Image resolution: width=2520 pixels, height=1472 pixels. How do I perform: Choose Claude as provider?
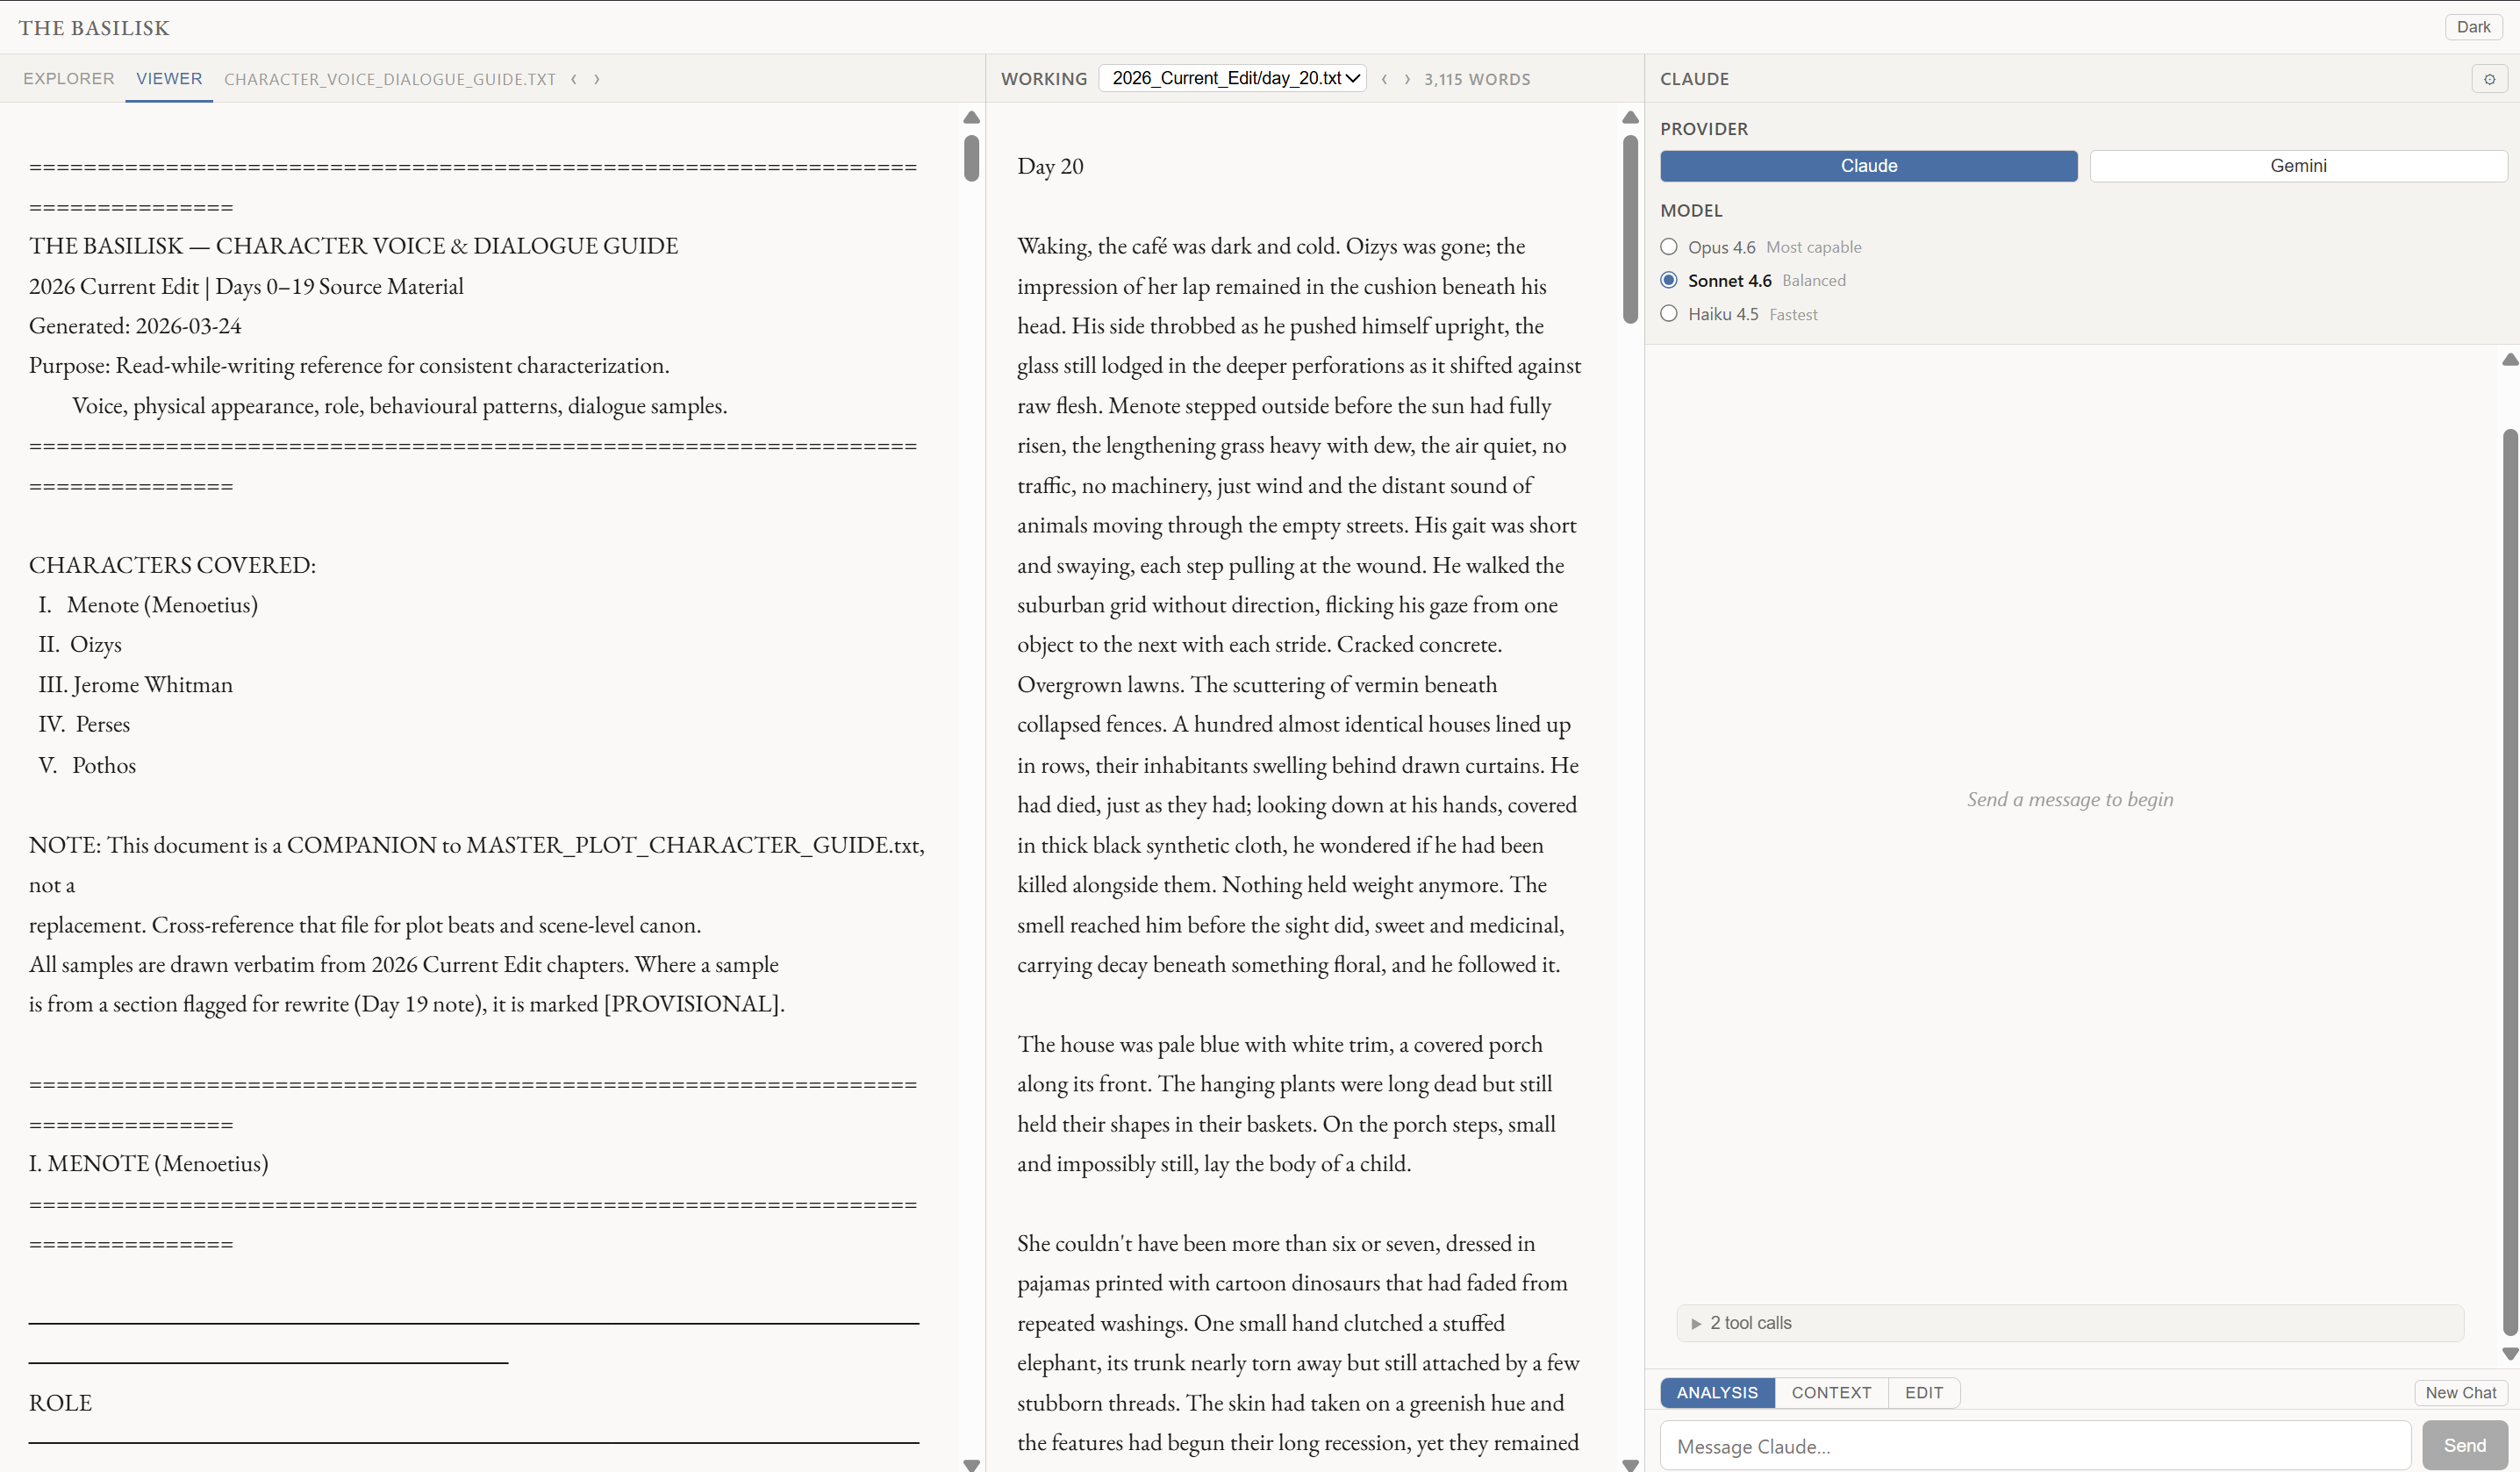click(1868, 166)
